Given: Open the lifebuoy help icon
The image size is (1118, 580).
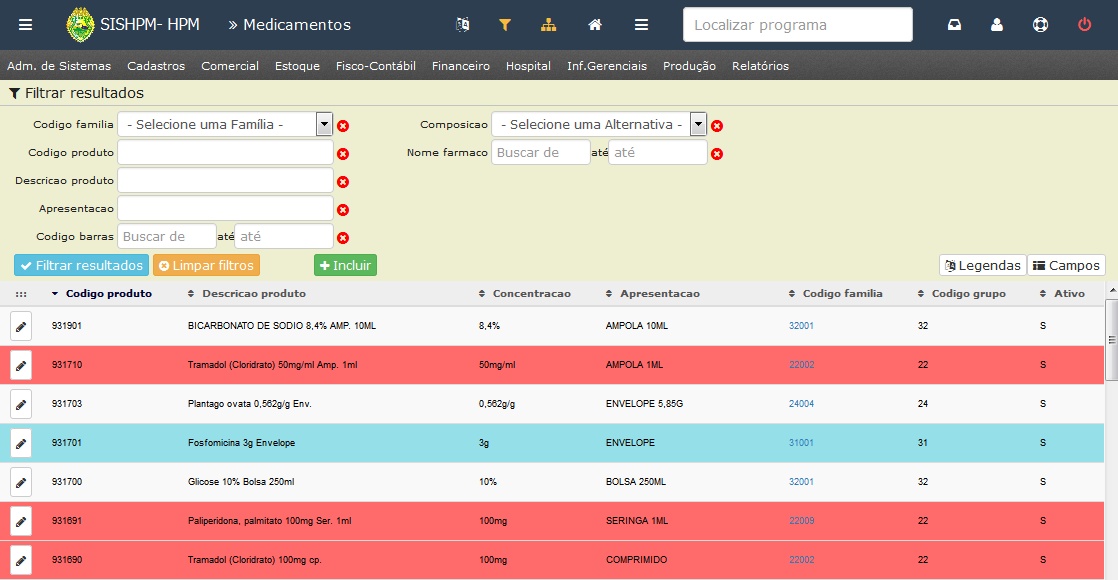Looking at the screenshot, I should tap(1040, 25).
